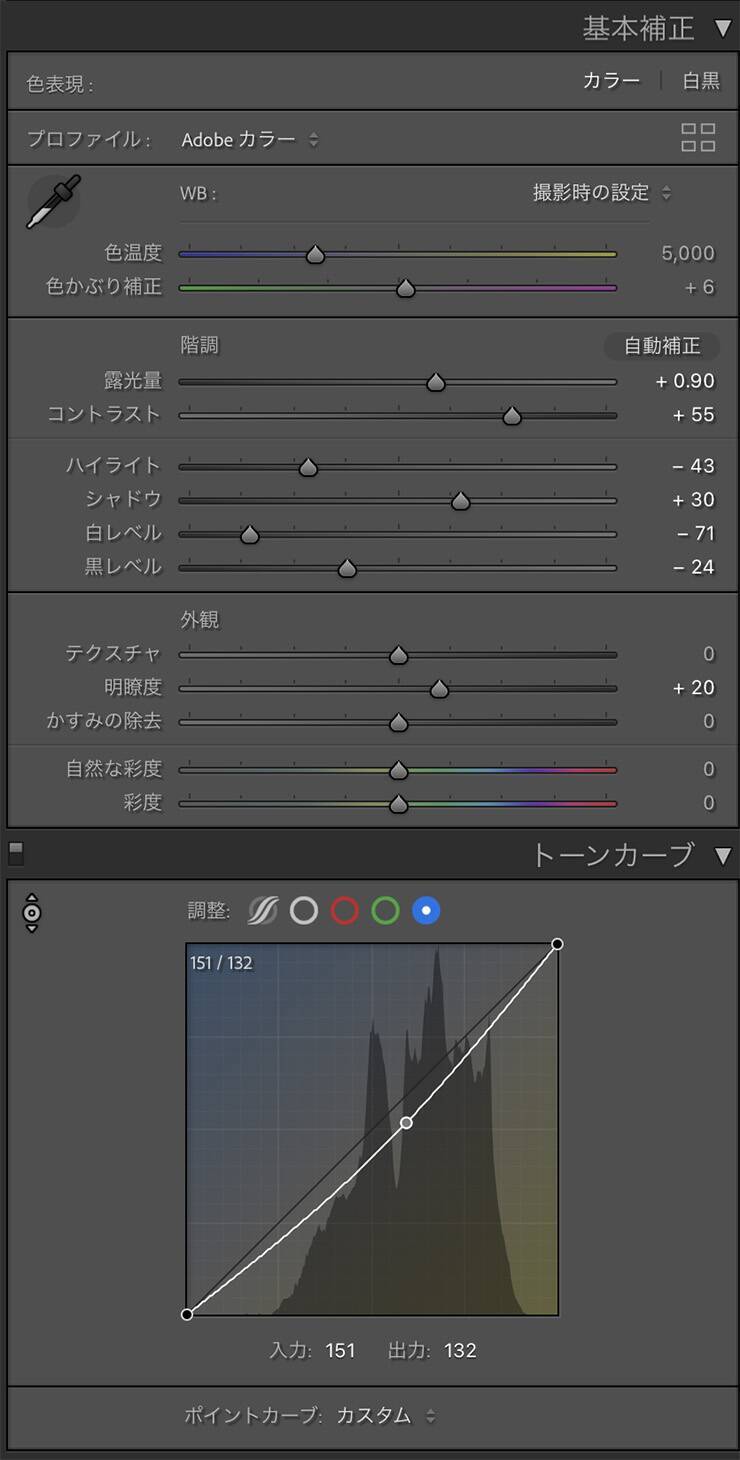This screenshot has width=740, height=1460.
Task: Click the テクスチャ slider handle
Action: pyautogui.click(x=398, y=656)
